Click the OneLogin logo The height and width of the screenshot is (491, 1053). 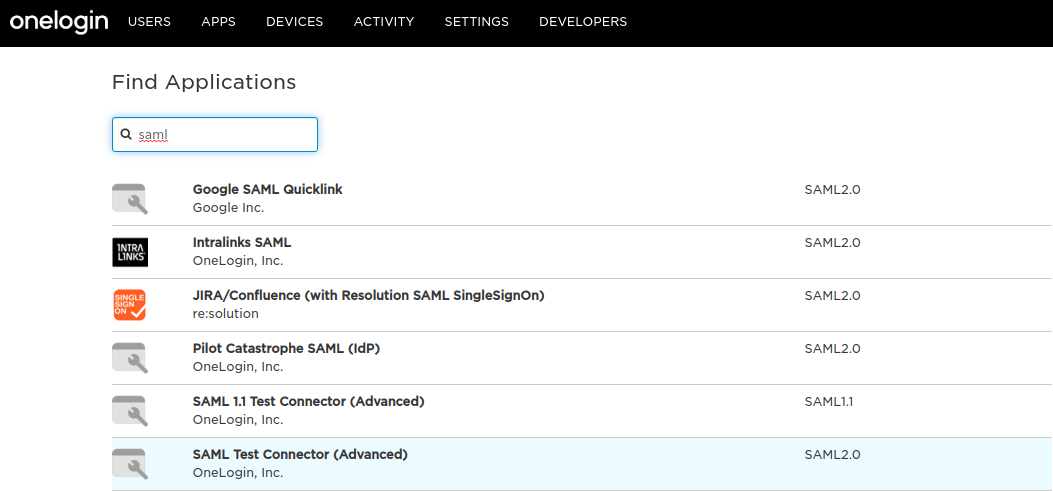tap(59, 21)
